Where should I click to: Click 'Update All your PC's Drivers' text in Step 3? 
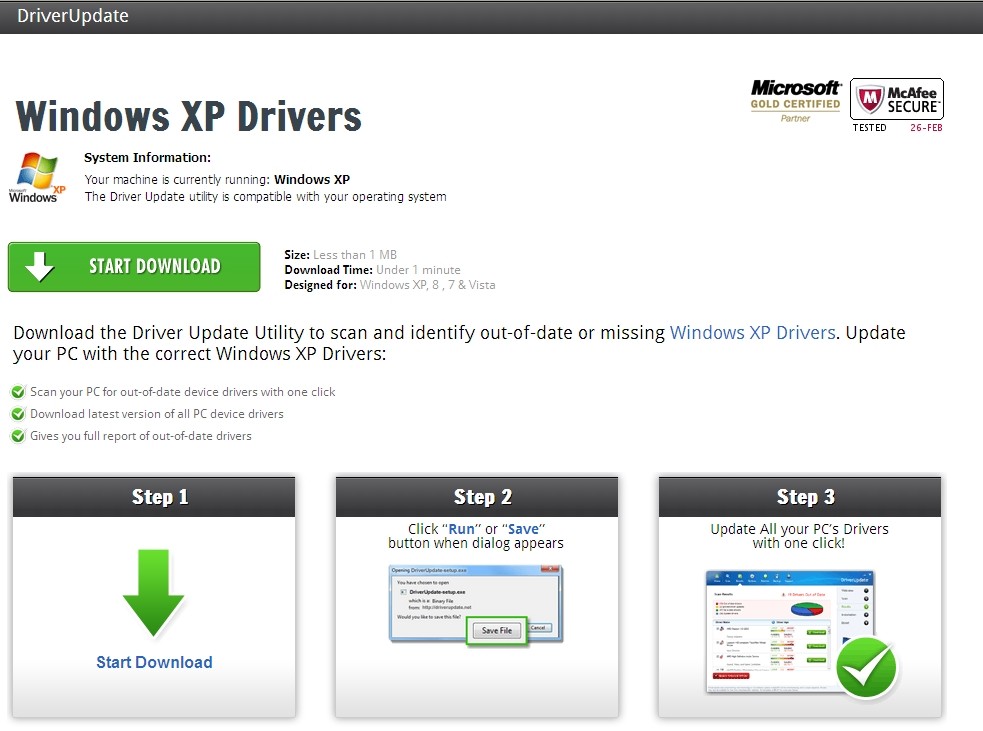click(799, 536)
